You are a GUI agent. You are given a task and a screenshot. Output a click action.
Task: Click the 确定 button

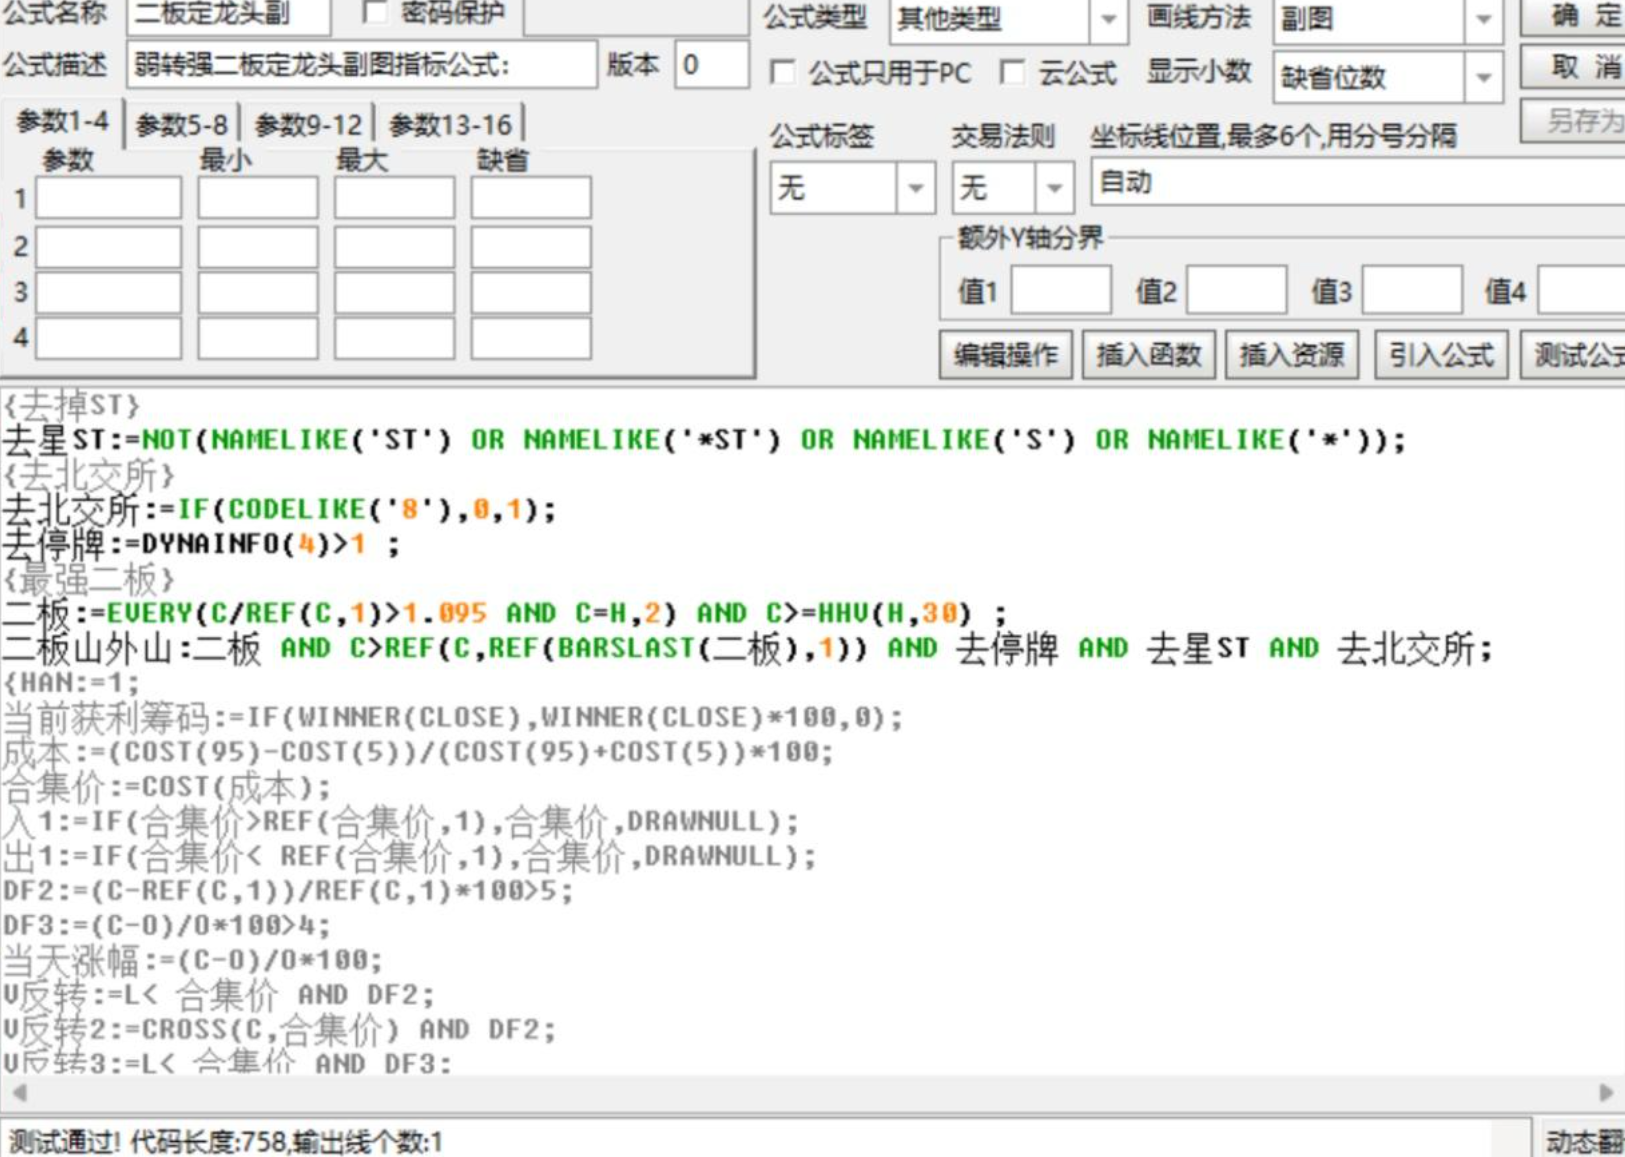(x=1574, y=15)
